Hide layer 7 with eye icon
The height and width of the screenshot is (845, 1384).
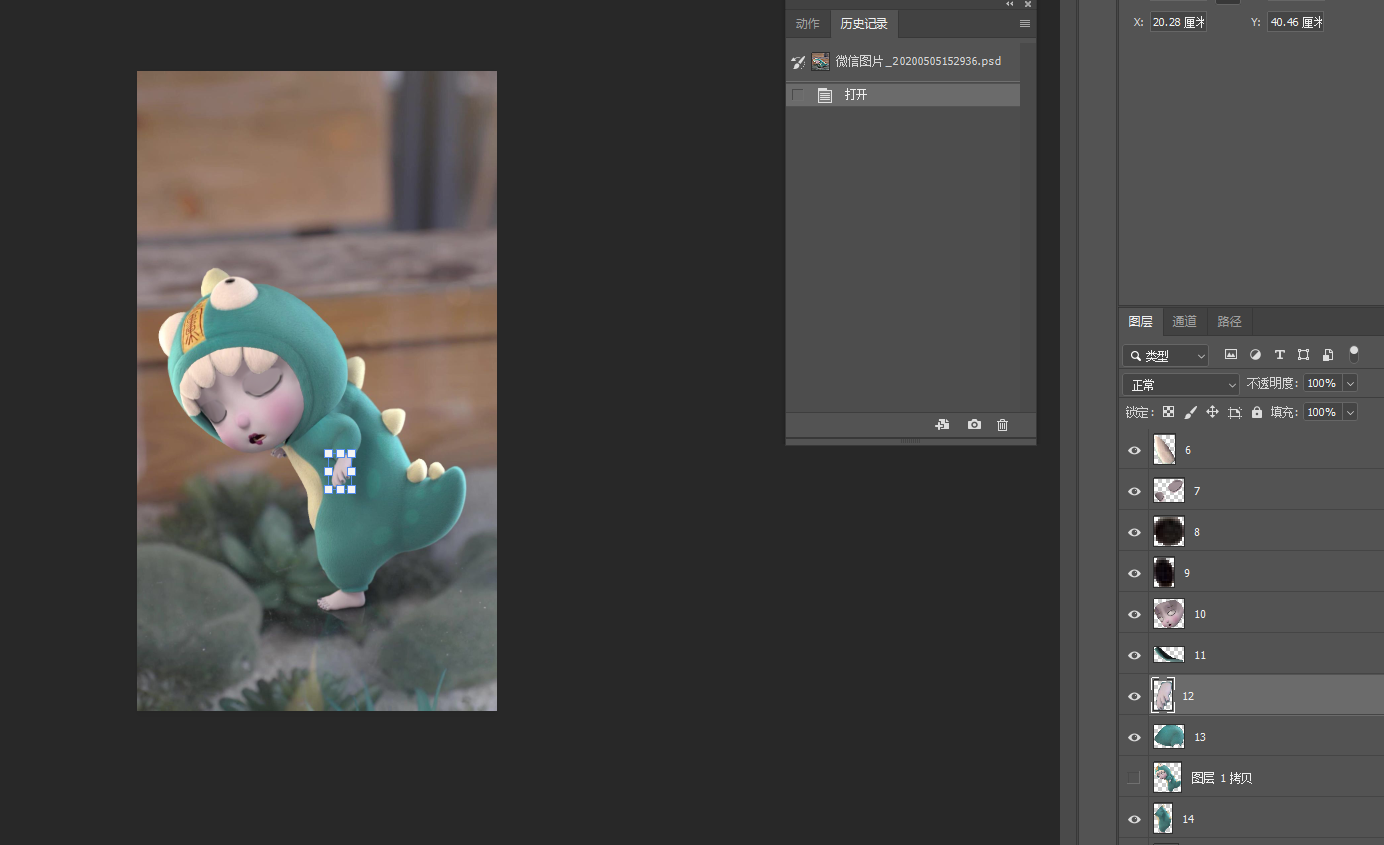pos(1134,491)
